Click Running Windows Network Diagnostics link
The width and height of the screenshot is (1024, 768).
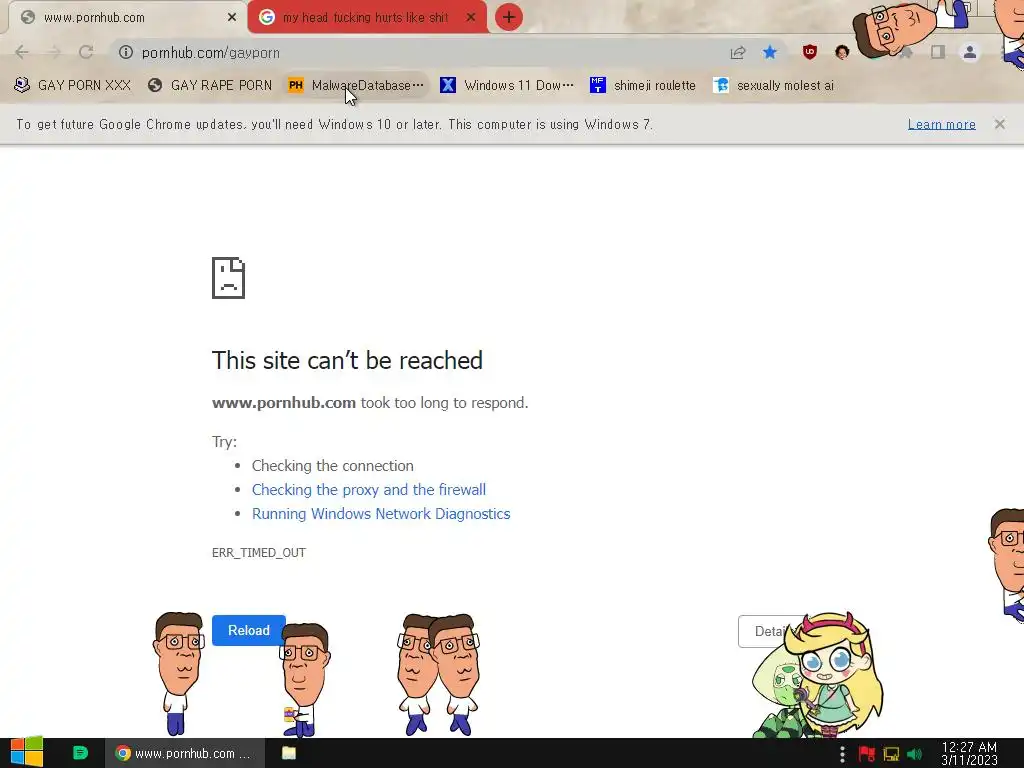click(x=381, y=514)
